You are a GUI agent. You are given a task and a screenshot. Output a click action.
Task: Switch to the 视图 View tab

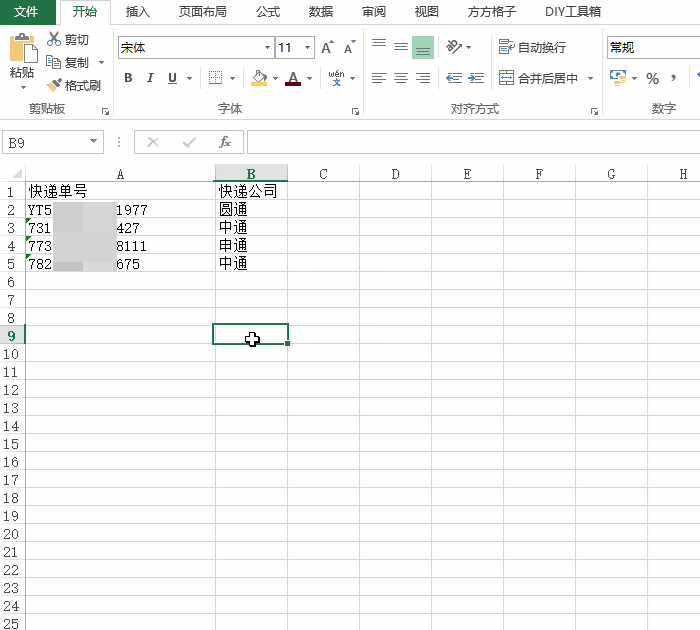click(426, 12)
